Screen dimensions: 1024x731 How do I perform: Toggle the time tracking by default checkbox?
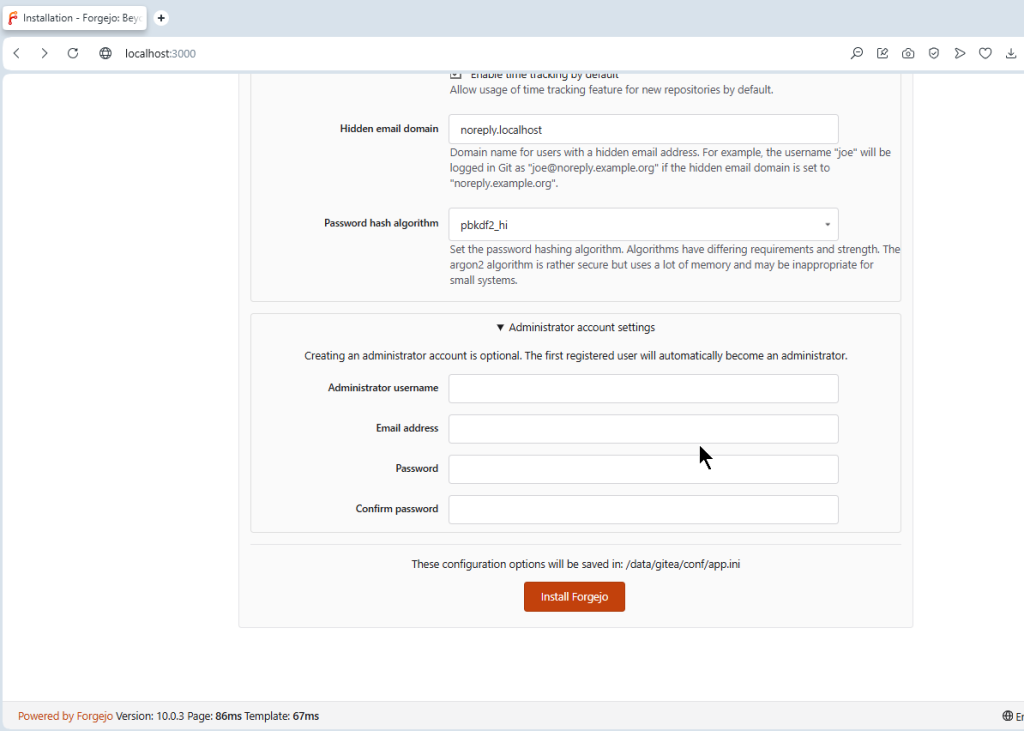coord(456,75)
